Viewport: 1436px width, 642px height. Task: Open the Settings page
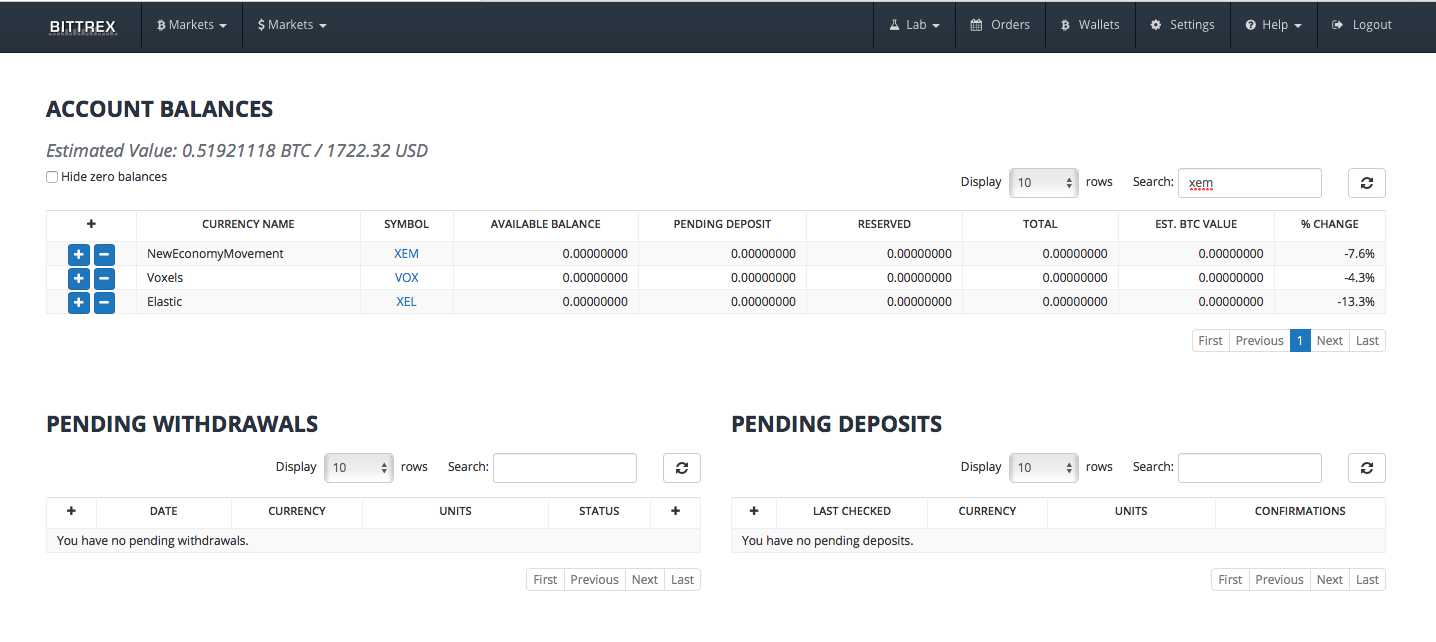pyautogui.click(x=1182, y=25)
